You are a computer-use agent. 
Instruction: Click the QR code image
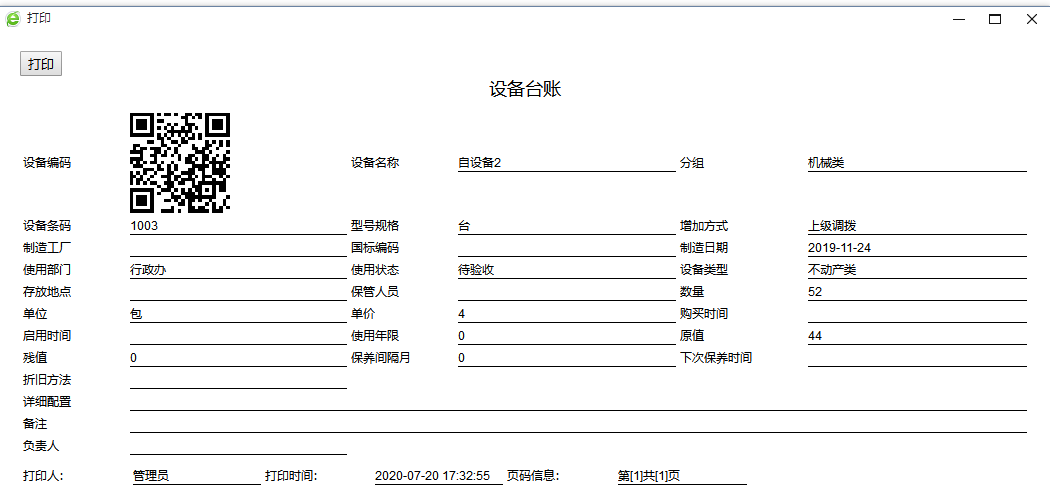[180, 162]
